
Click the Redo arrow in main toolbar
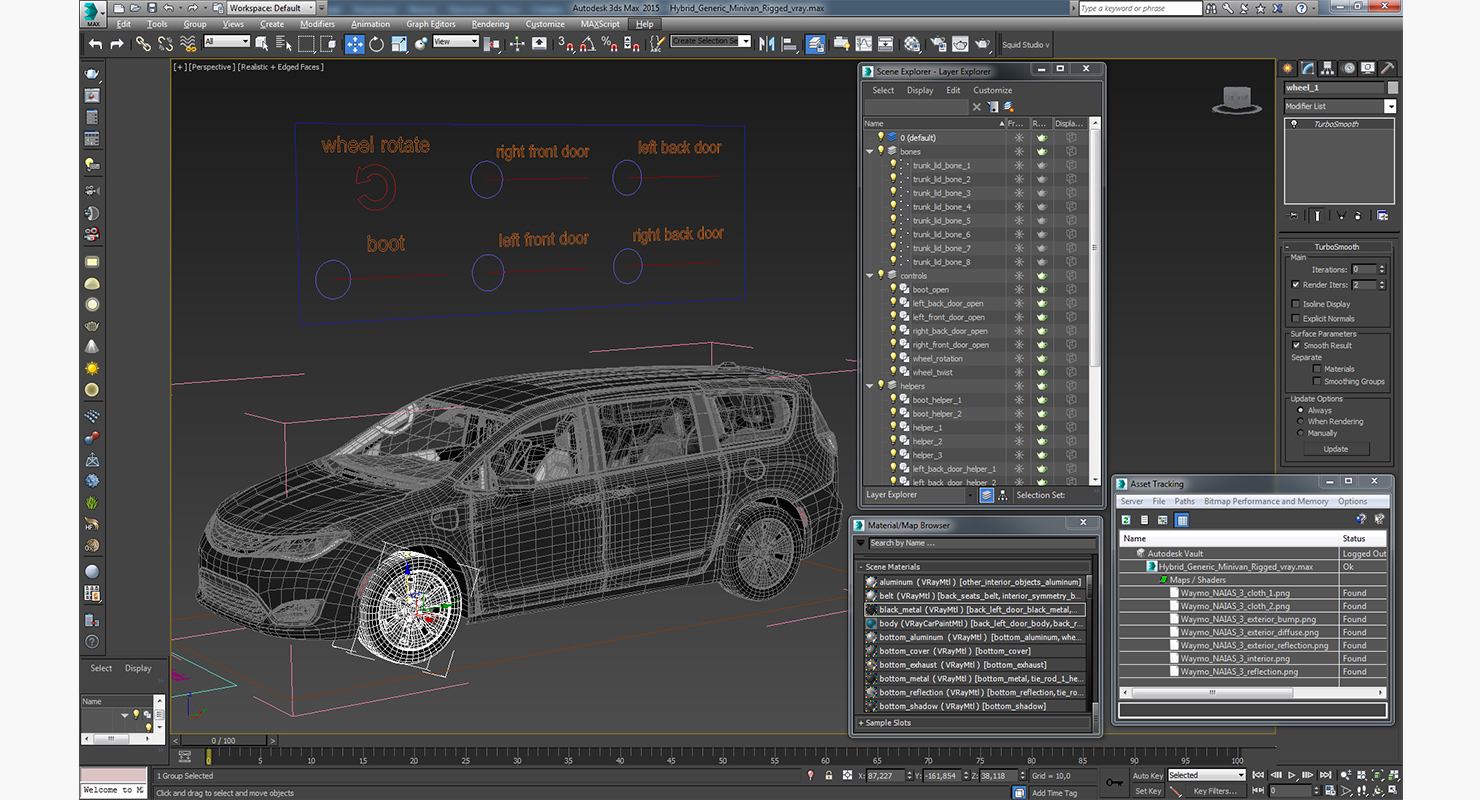click(117, 44)
